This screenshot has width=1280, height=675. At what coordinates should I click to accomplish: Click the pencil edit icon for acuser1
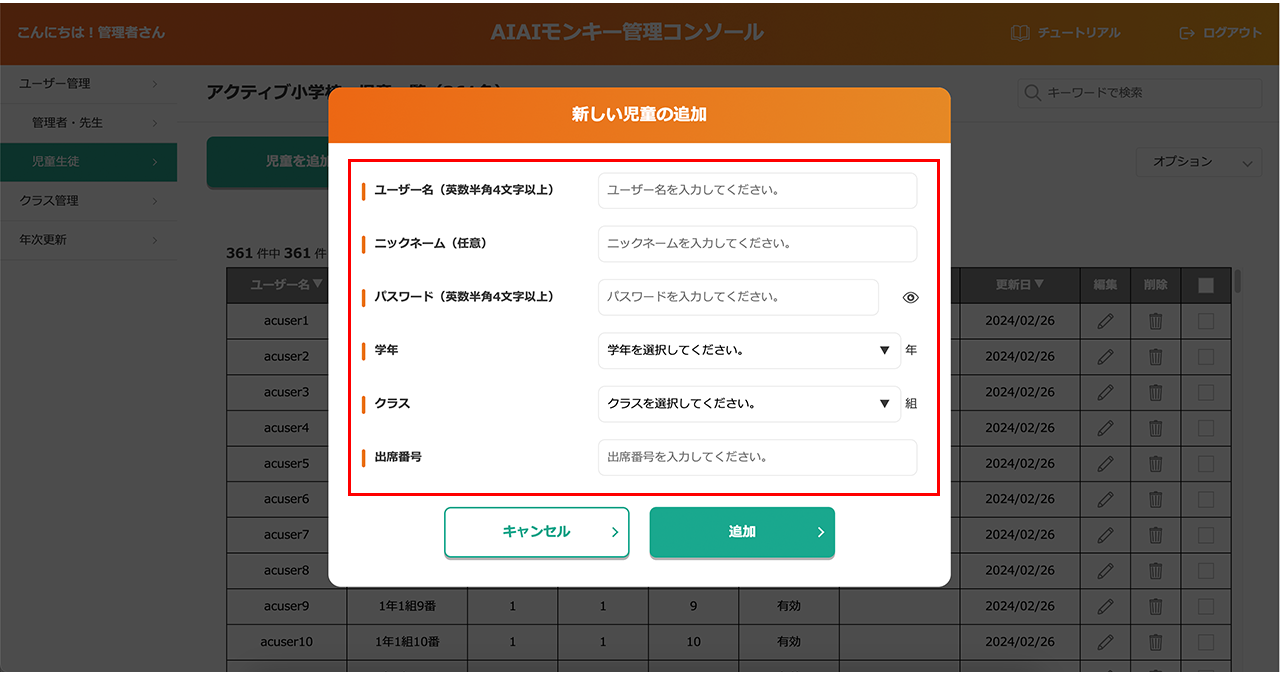[x=1105, y=321]
